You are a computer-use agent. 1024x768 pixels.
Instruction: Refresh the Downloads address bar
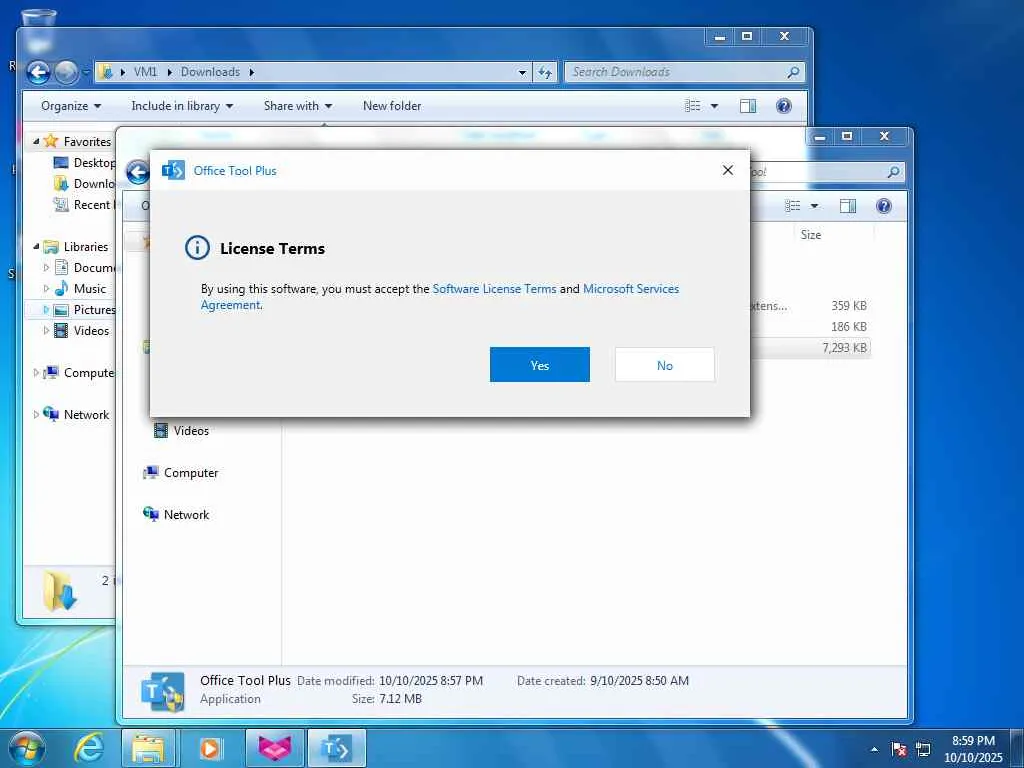[545, 72]
